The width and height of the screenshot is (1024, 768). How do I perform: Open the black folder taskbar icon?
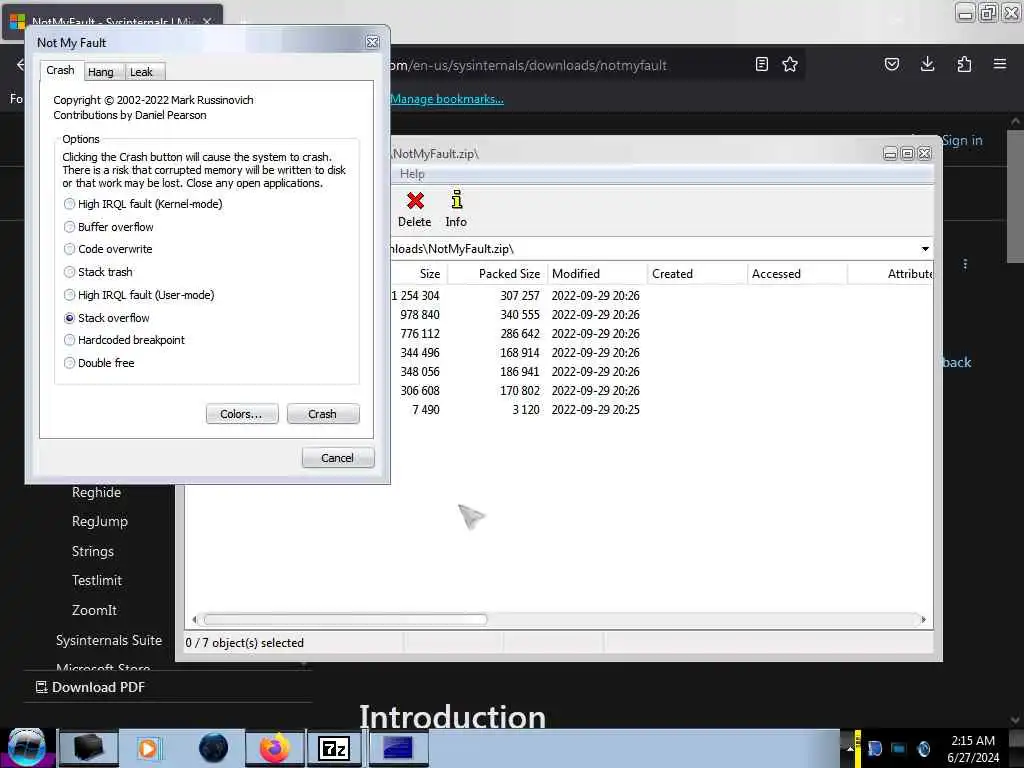(89, 748)
